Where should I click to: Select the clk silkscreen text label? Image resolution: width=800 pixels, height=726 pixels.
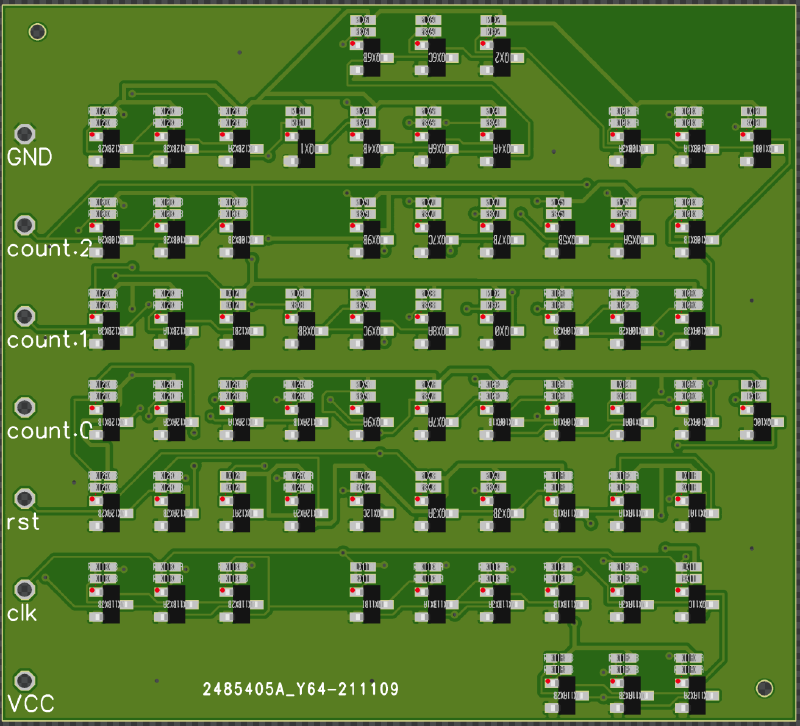[22, 612]
